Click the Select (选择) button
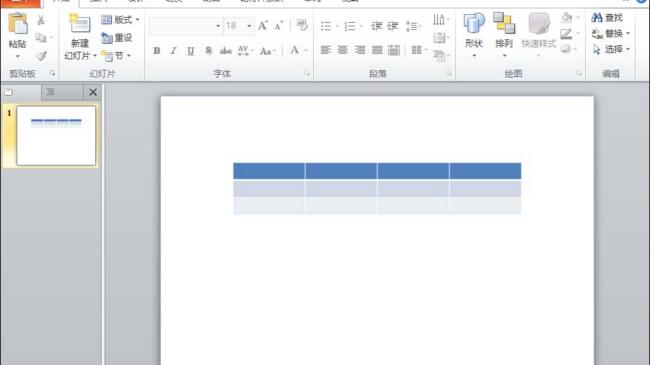 611,49
